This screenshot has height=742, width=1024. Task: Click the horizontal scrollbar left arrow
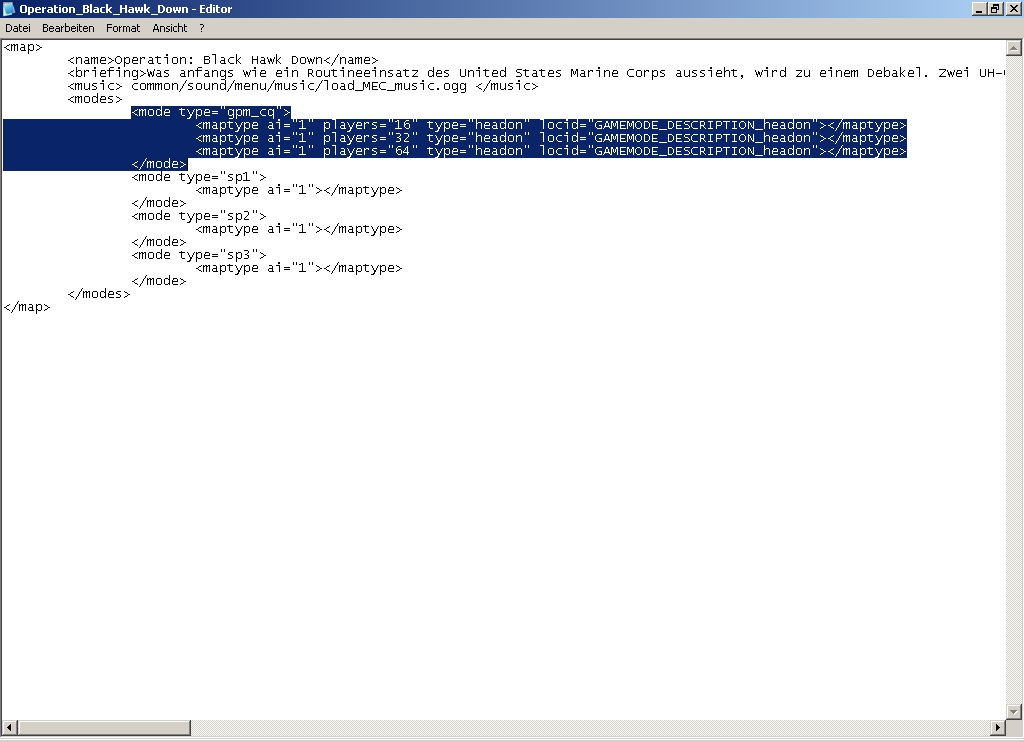(10, 727)
